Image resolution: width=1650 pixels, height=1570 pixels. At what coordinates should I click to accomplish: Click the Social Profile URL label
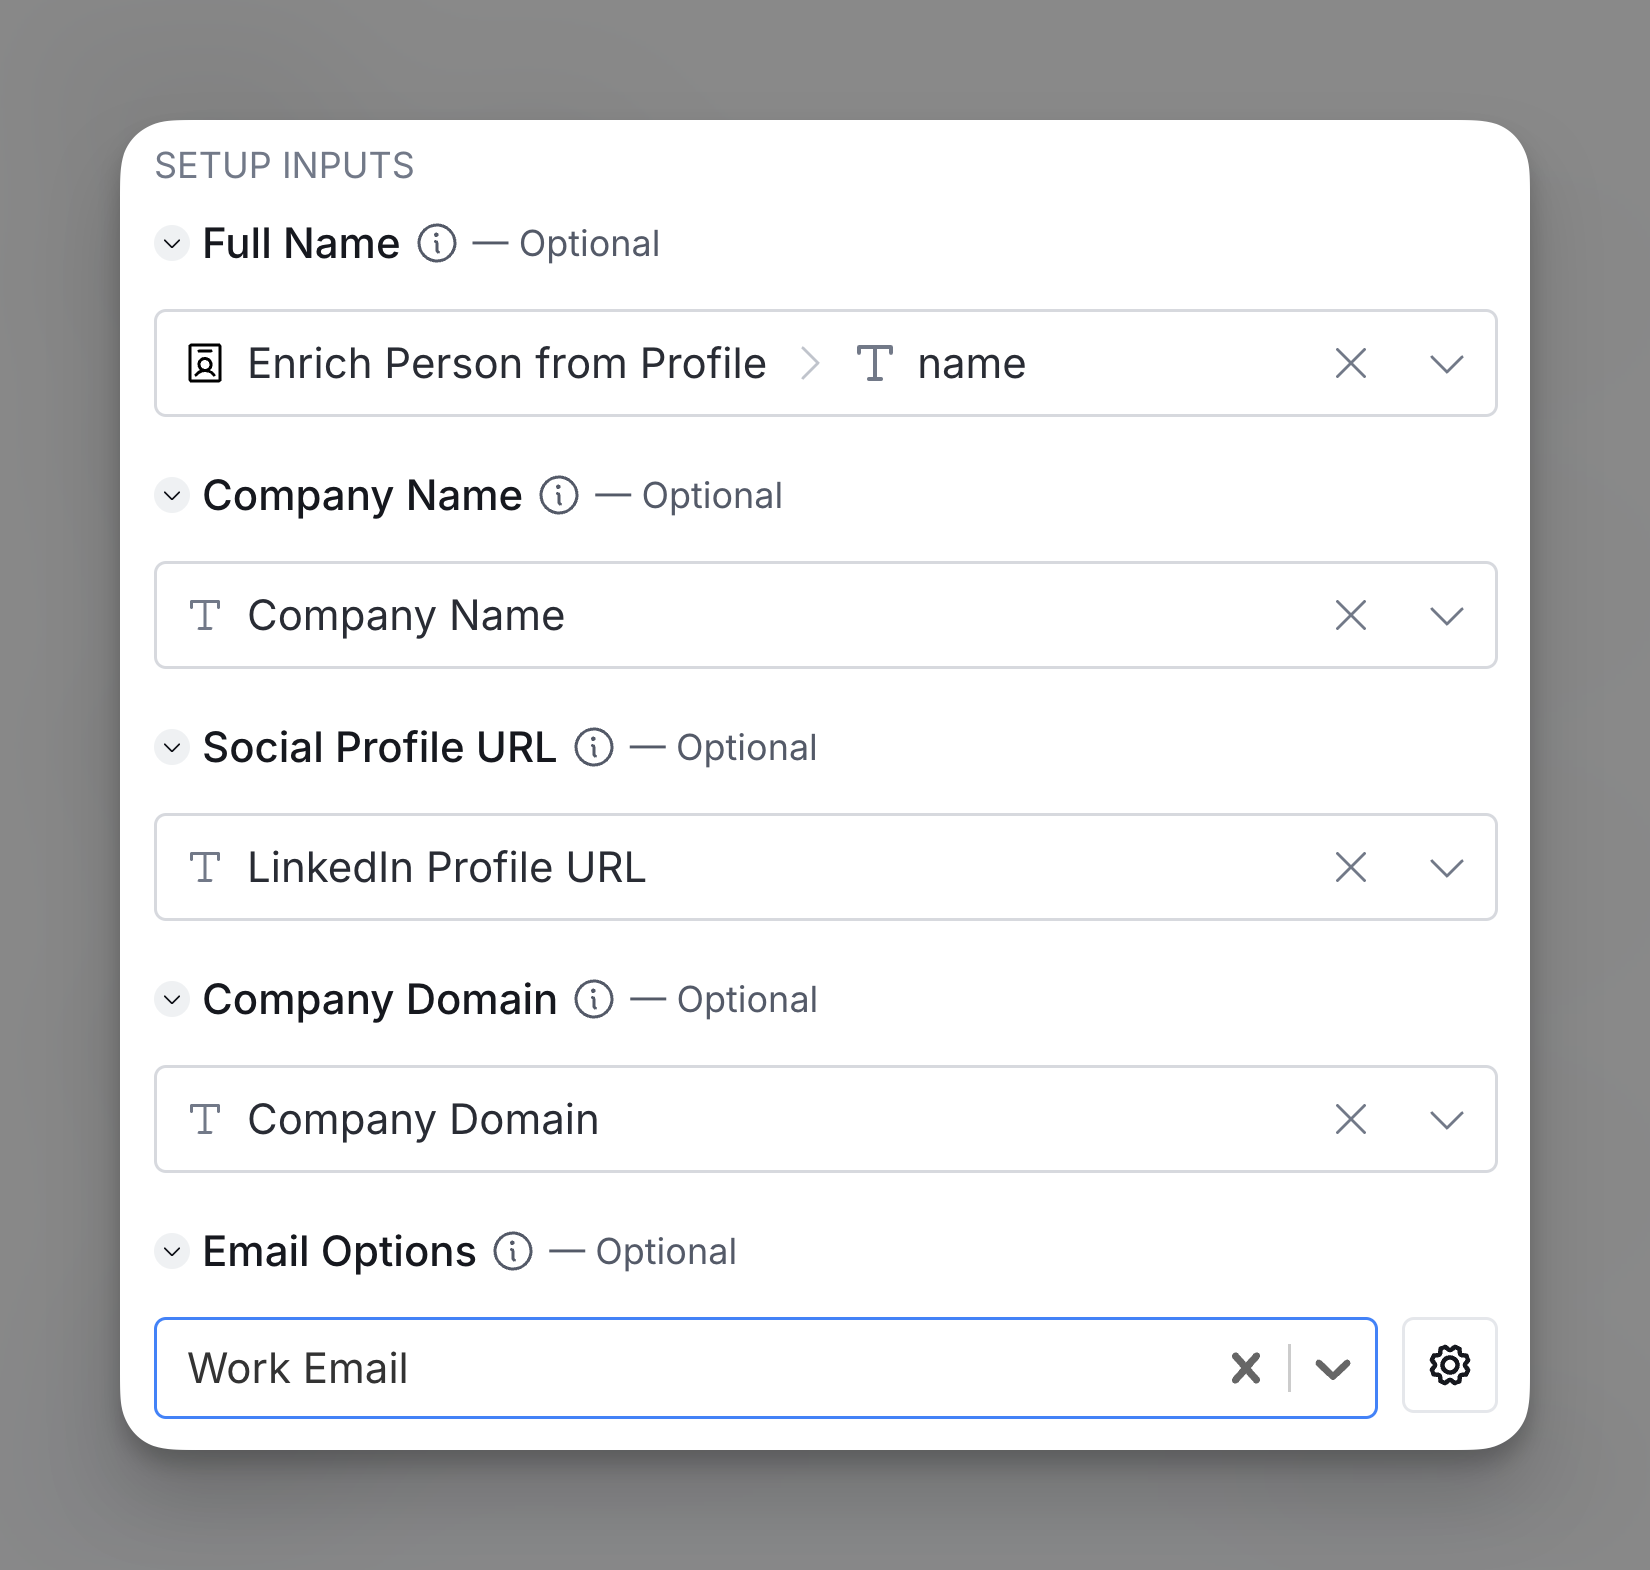[x=380, y=747]
